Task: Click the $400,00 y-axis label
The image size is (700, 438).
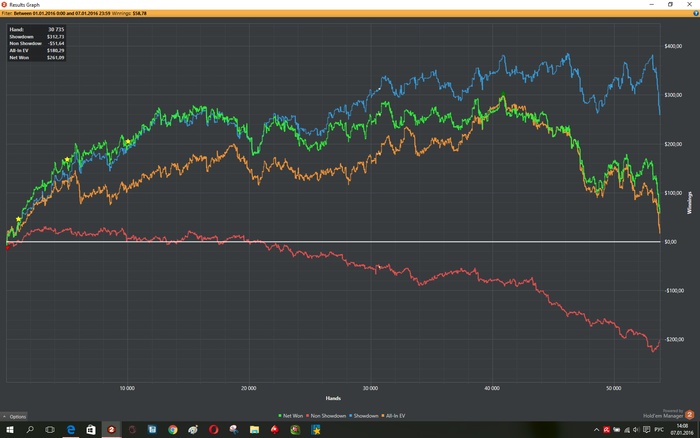Action: pos(673,46)
